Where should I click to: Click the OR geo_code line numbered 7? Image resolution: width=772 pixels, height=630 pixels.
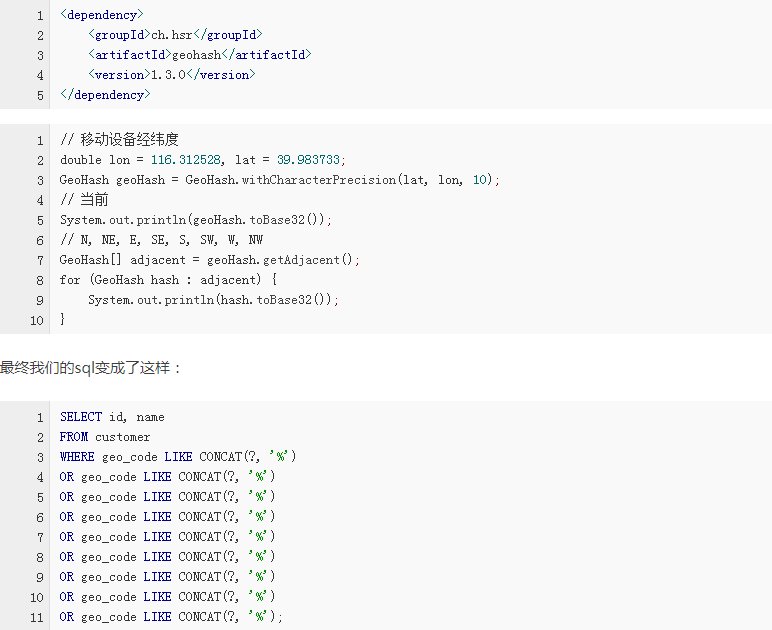[x=167, y=537]
